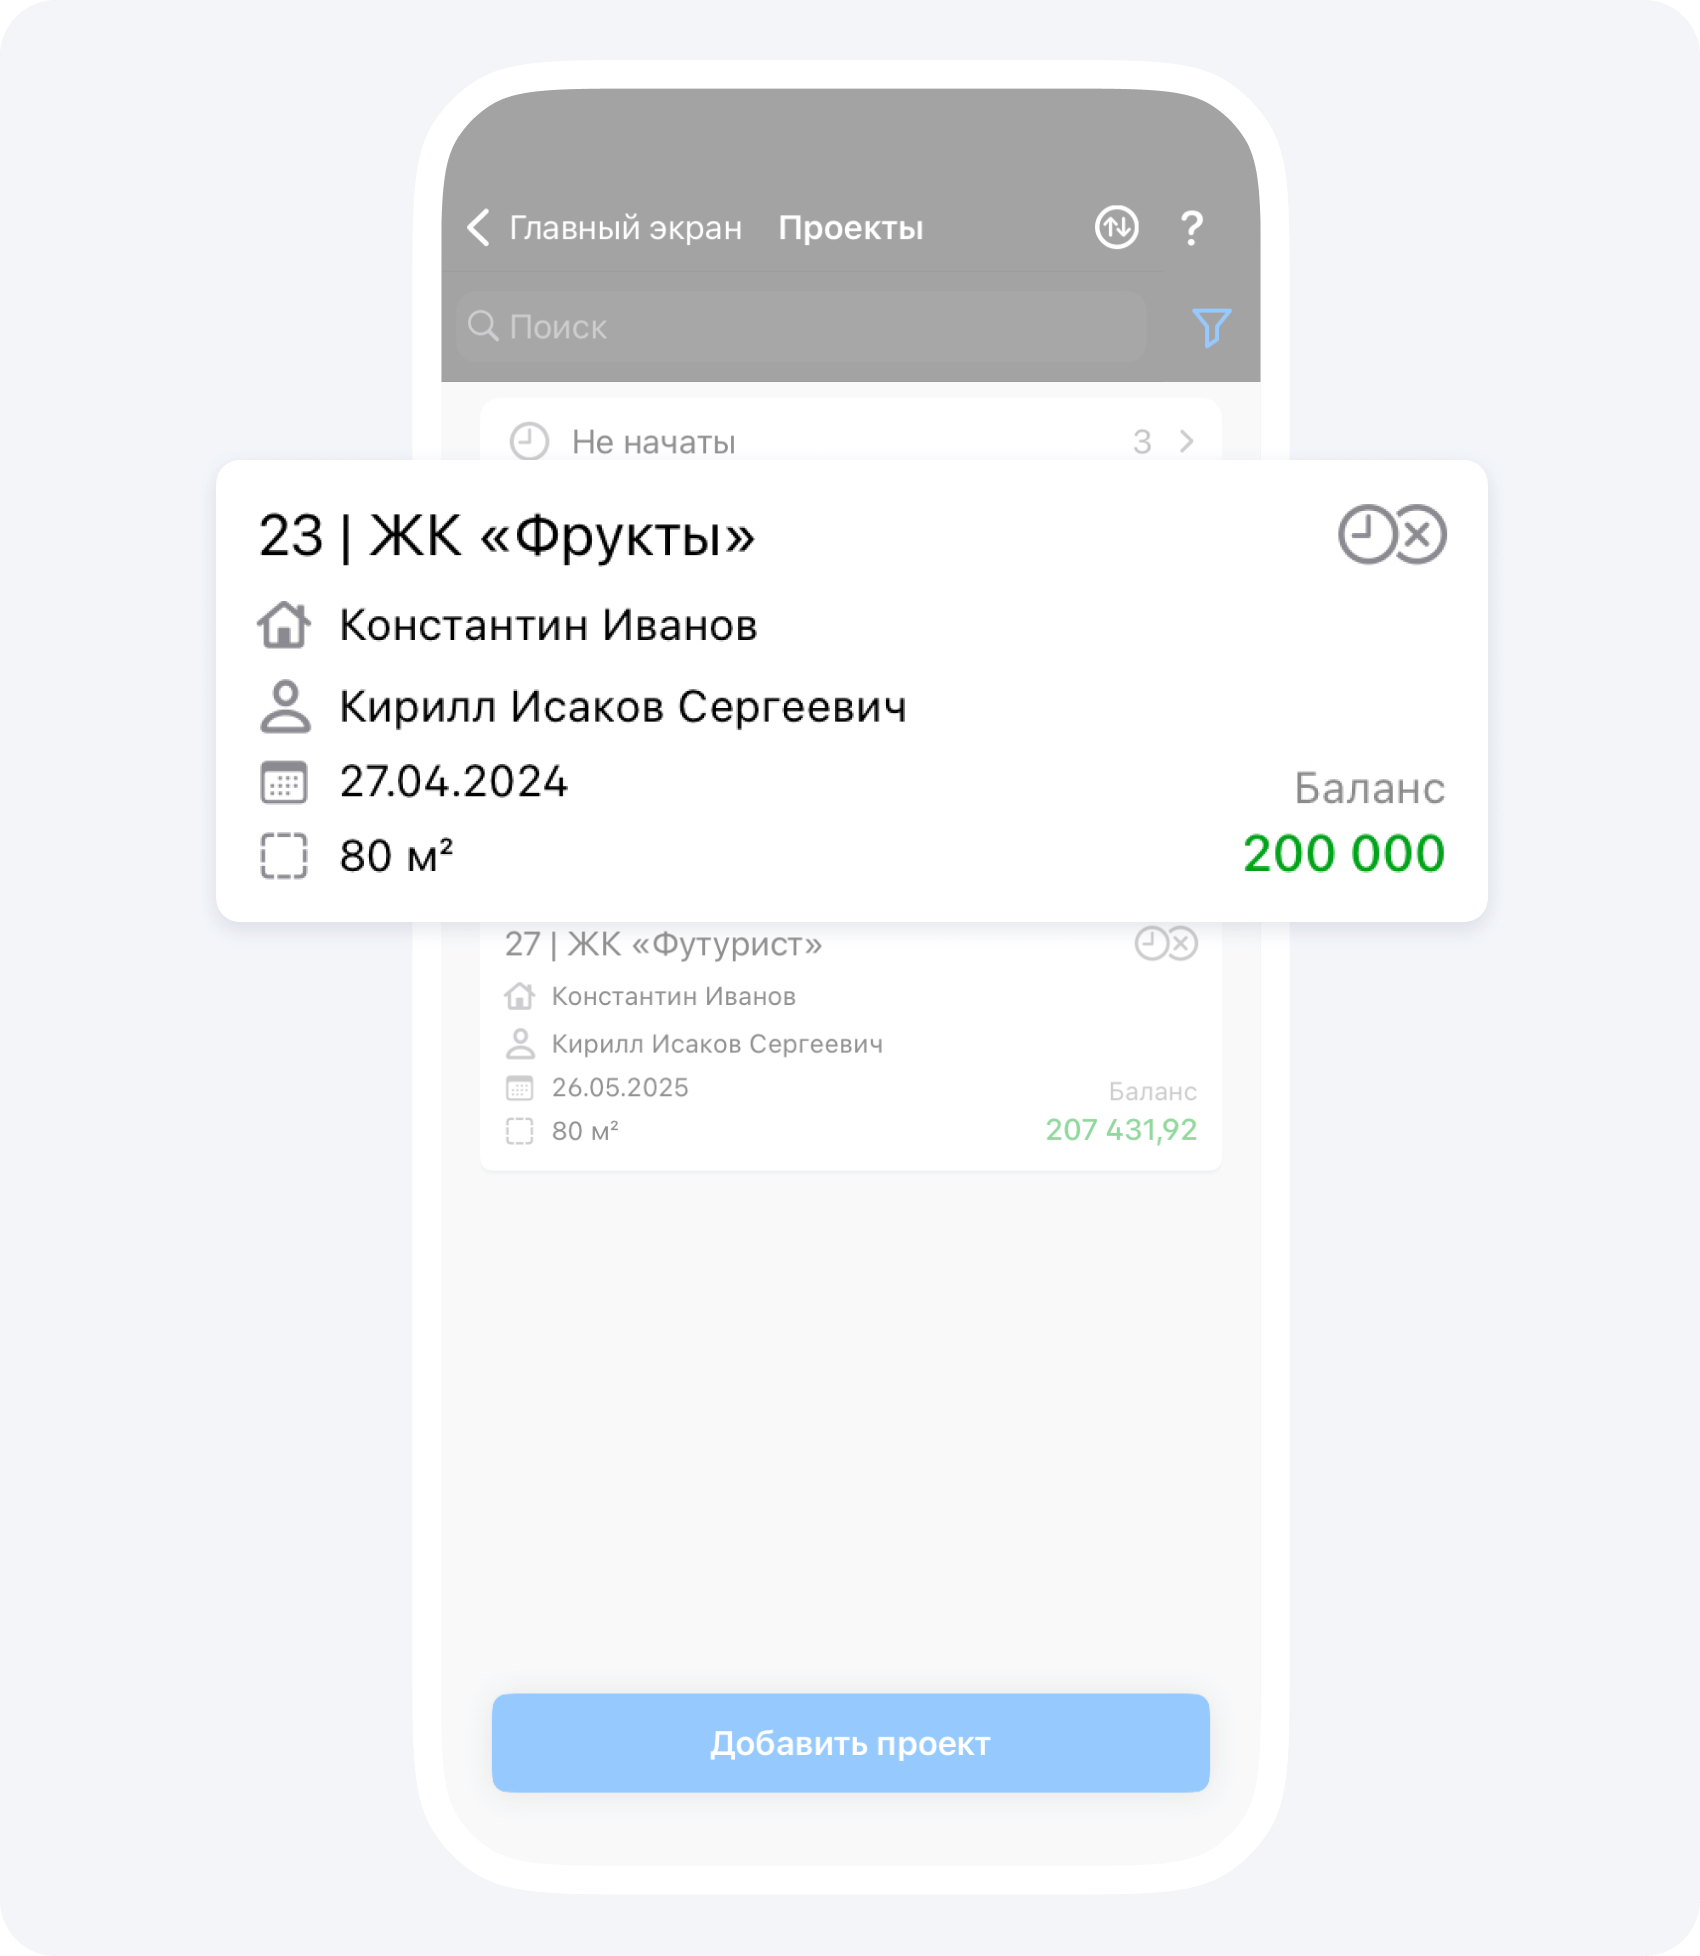Tap the Проекты screen title
The image size is (1700, 1956).
point(851,228)
